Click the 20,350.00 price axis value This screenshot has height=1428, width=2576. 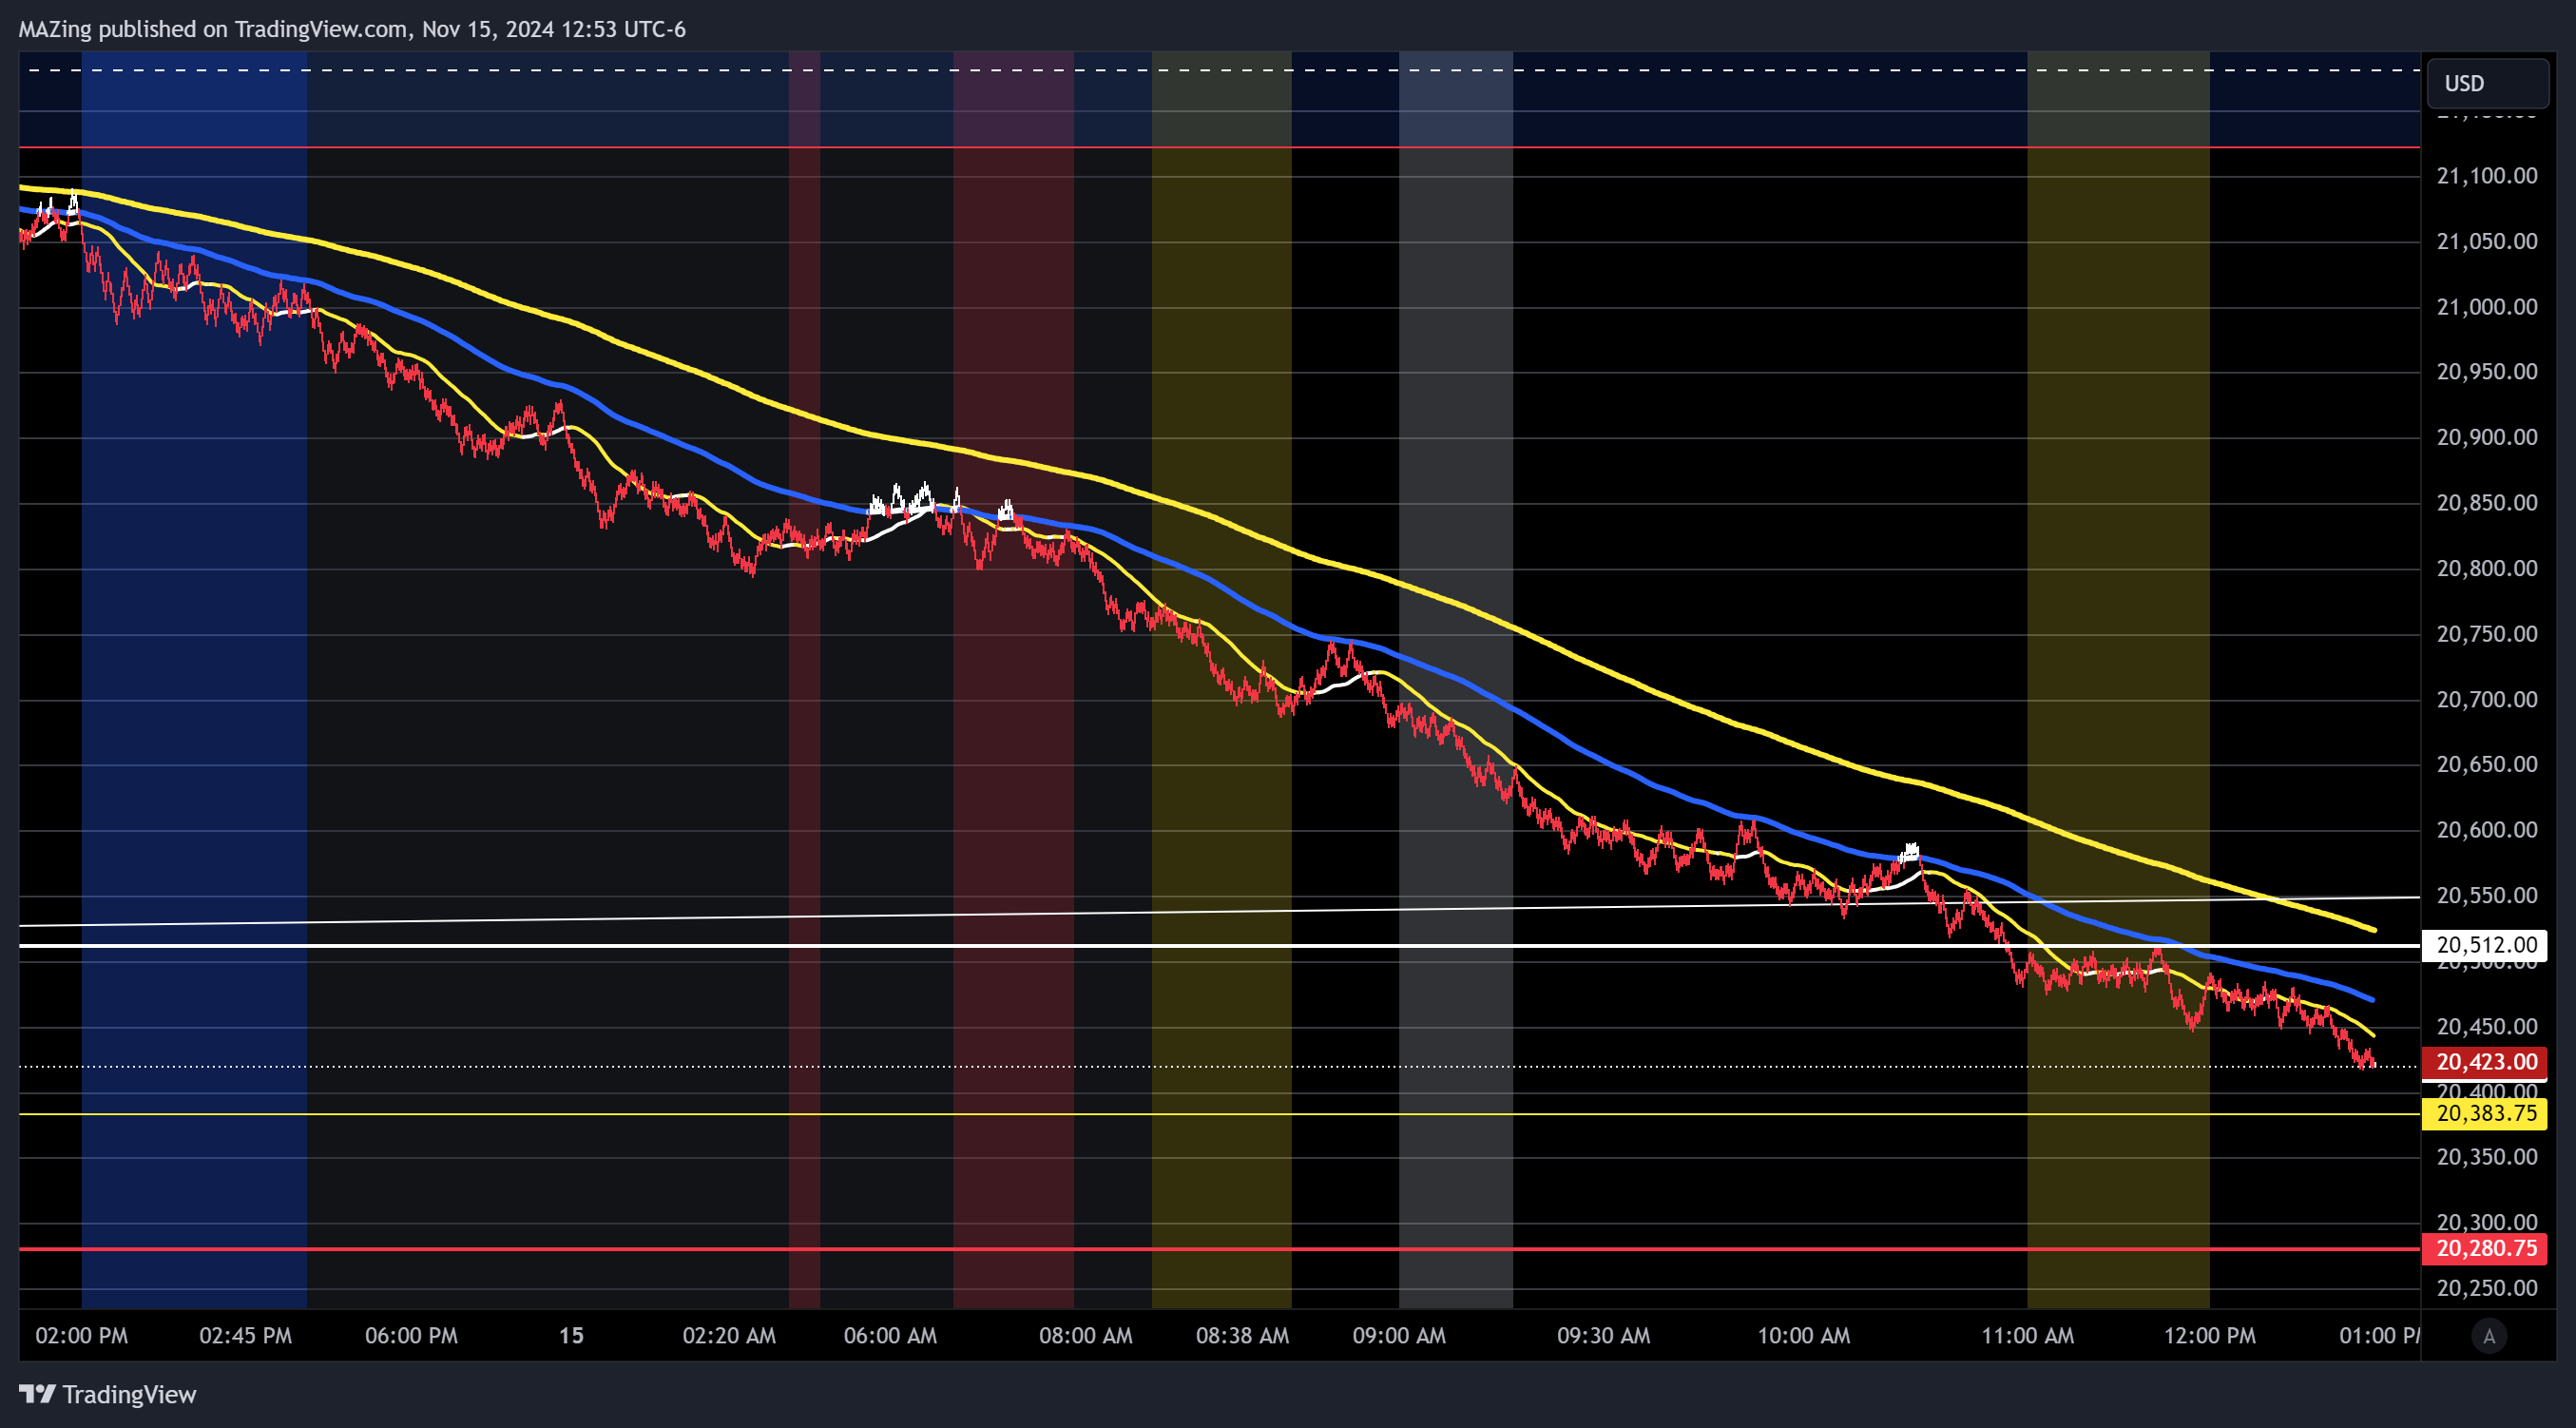point(2487,1157)
